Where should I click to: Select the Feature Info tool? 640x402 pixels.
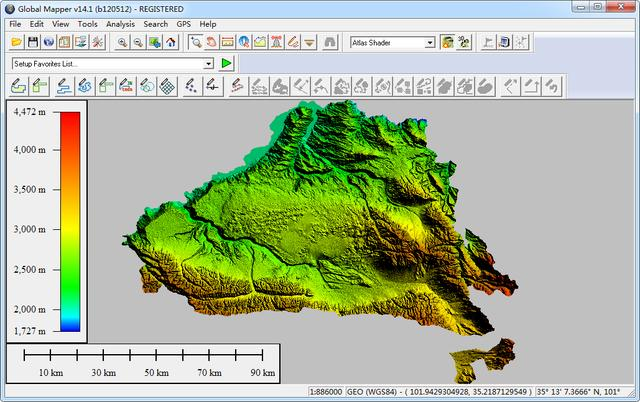coord(244,43)
